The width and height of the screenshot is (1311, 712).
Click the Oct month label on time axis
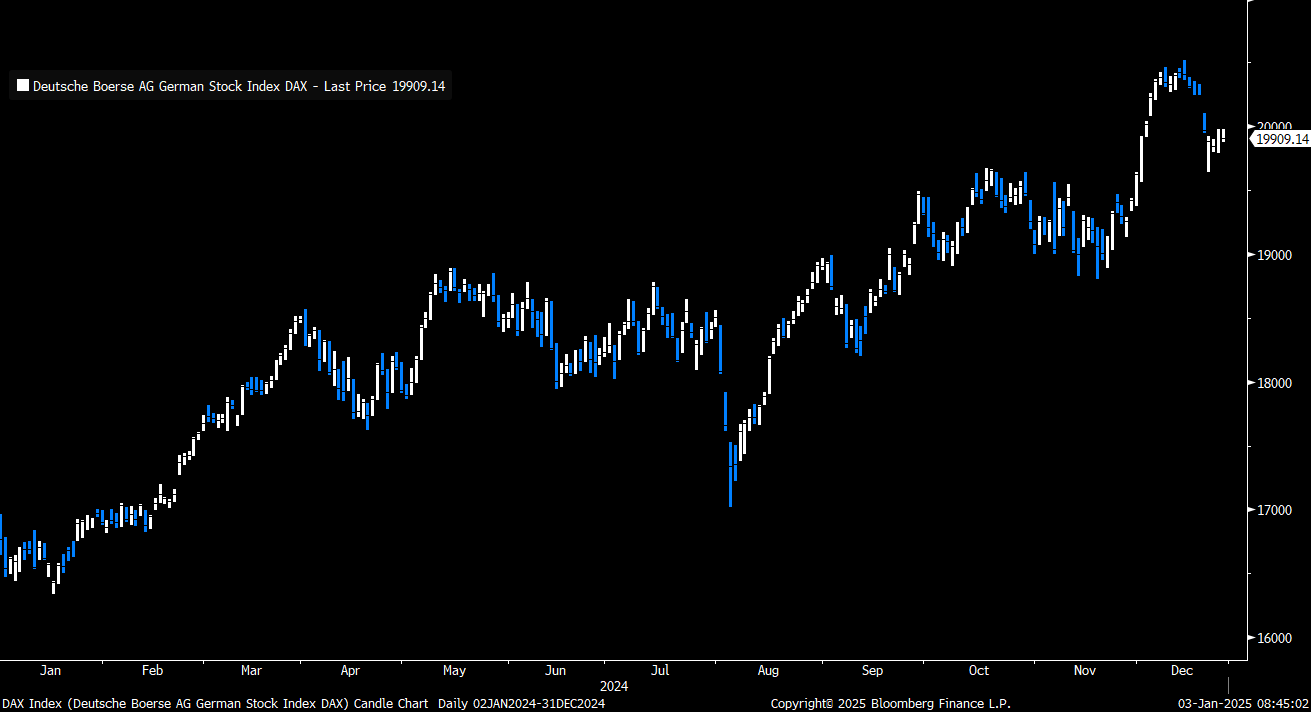coord(979,671)
